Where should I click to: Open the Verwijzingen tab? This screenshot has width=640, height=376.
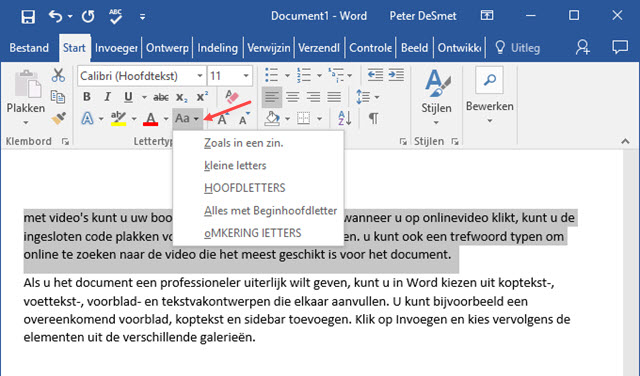tap(269, 48)
